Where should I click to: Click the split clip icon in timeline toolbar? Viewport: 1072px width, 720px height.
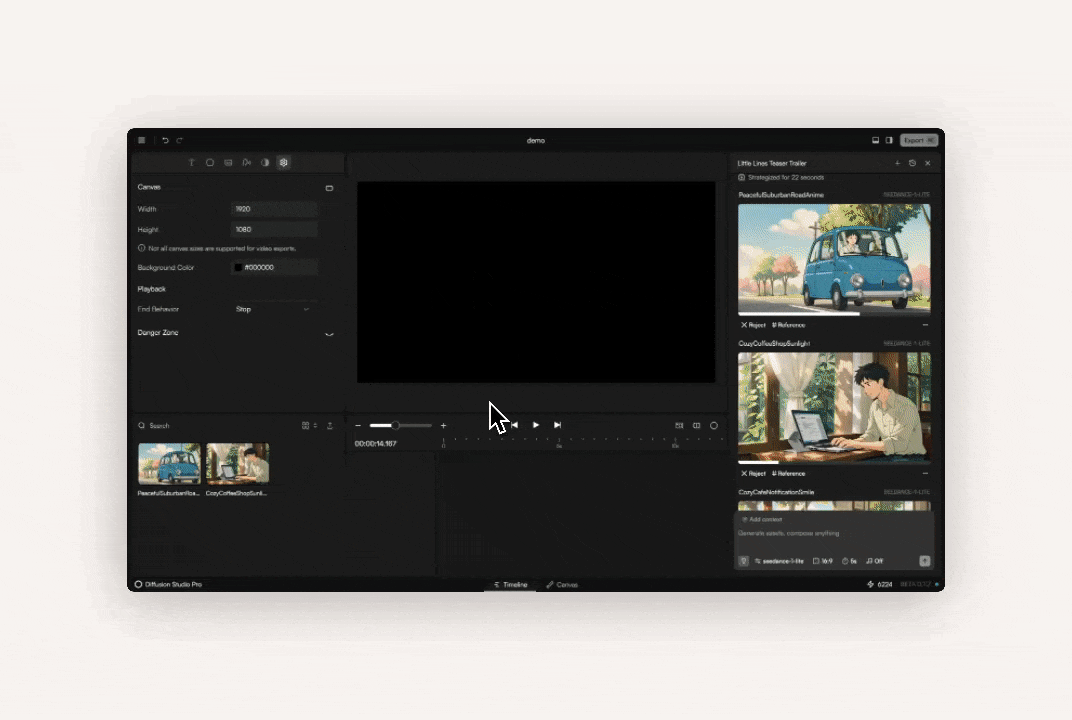[697, 425]
